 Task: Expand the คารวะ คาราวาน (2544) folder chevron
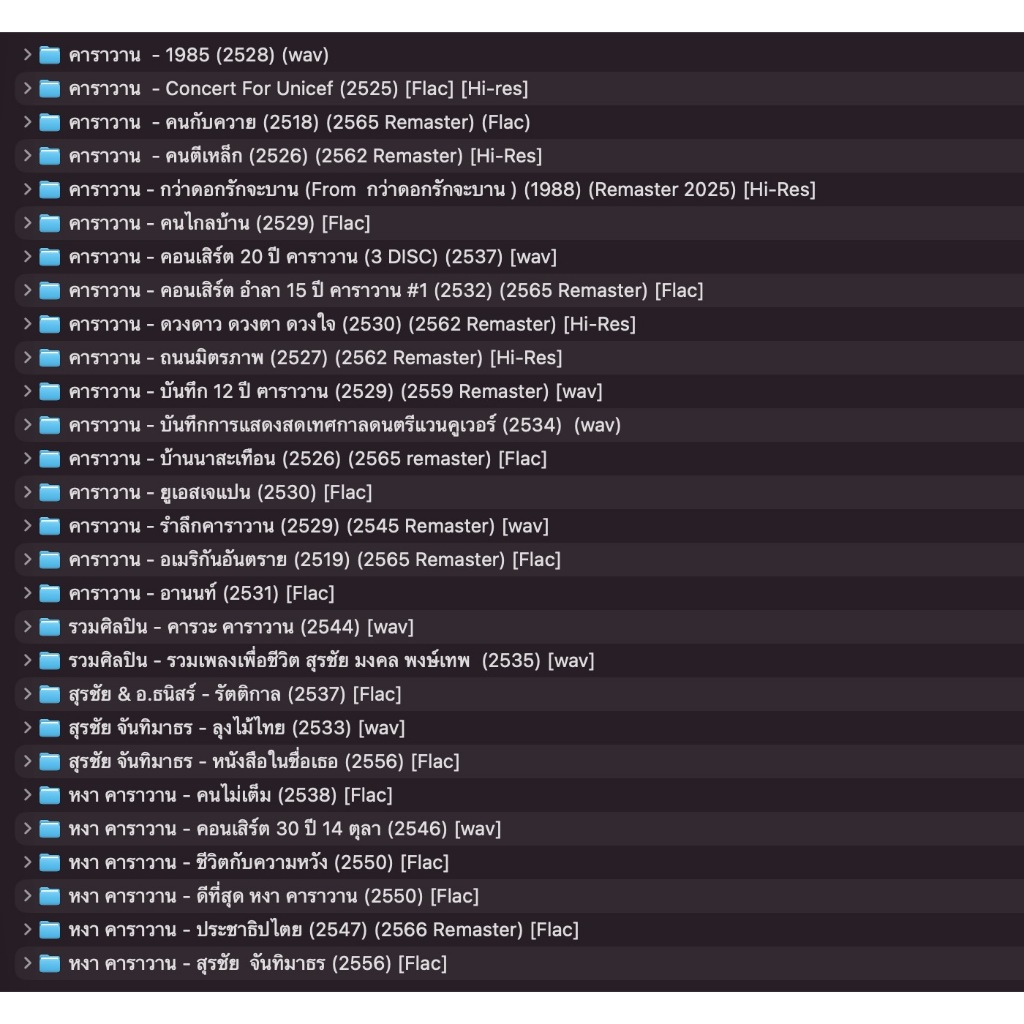point(27,626)
